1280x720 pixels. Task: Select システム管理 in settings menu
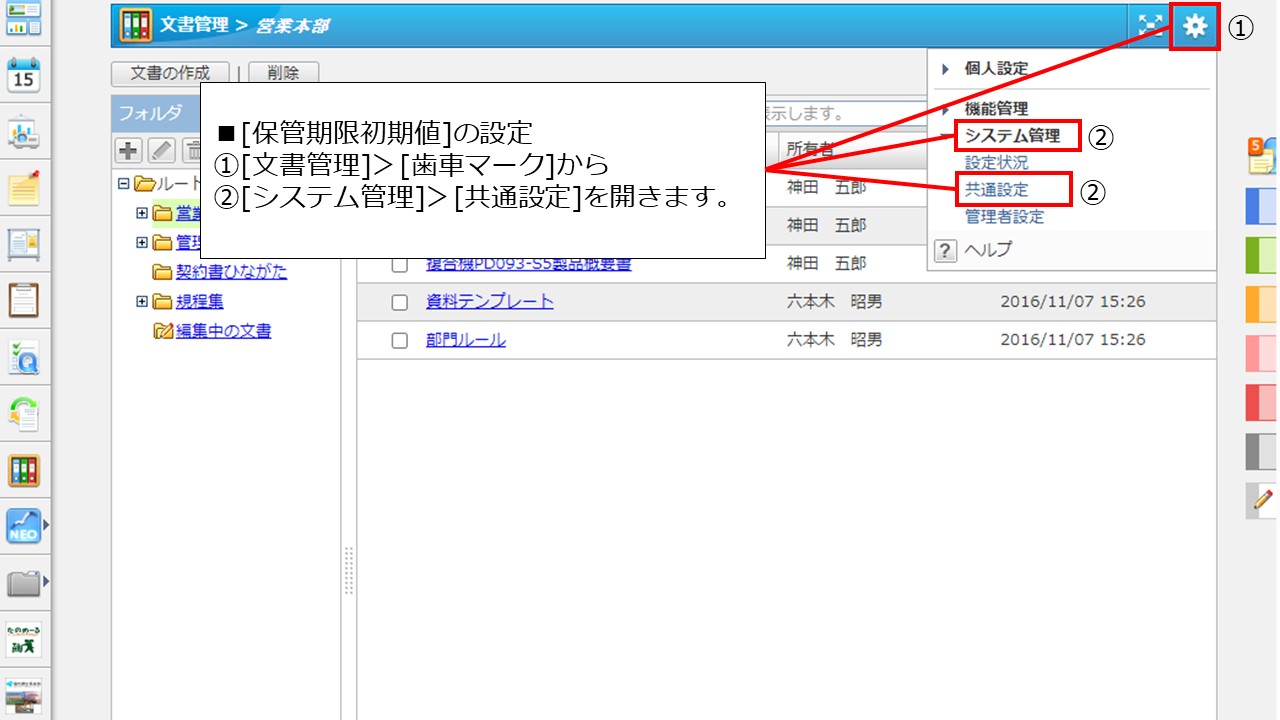(1014, 134)
